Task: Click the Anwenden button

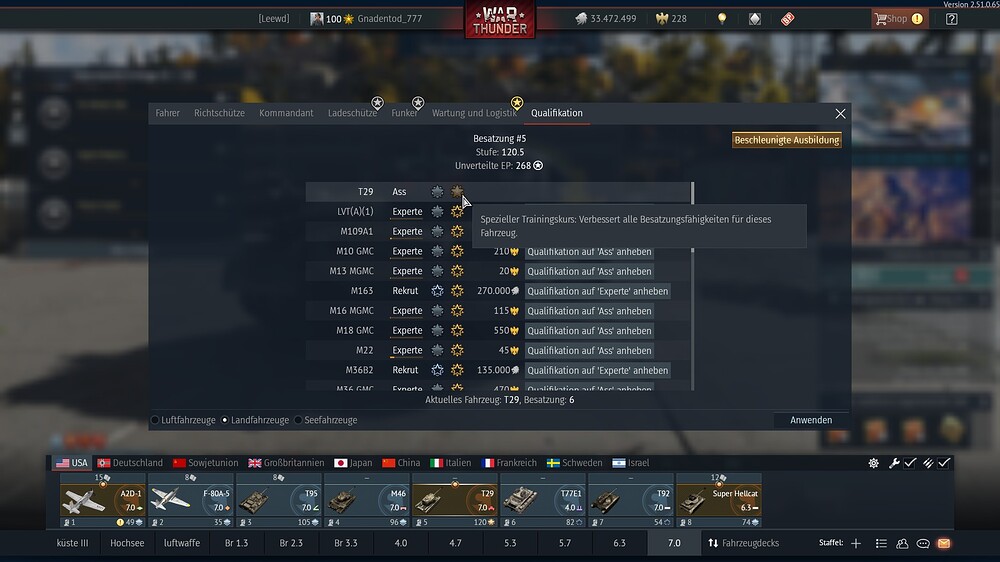Action: 811,420
